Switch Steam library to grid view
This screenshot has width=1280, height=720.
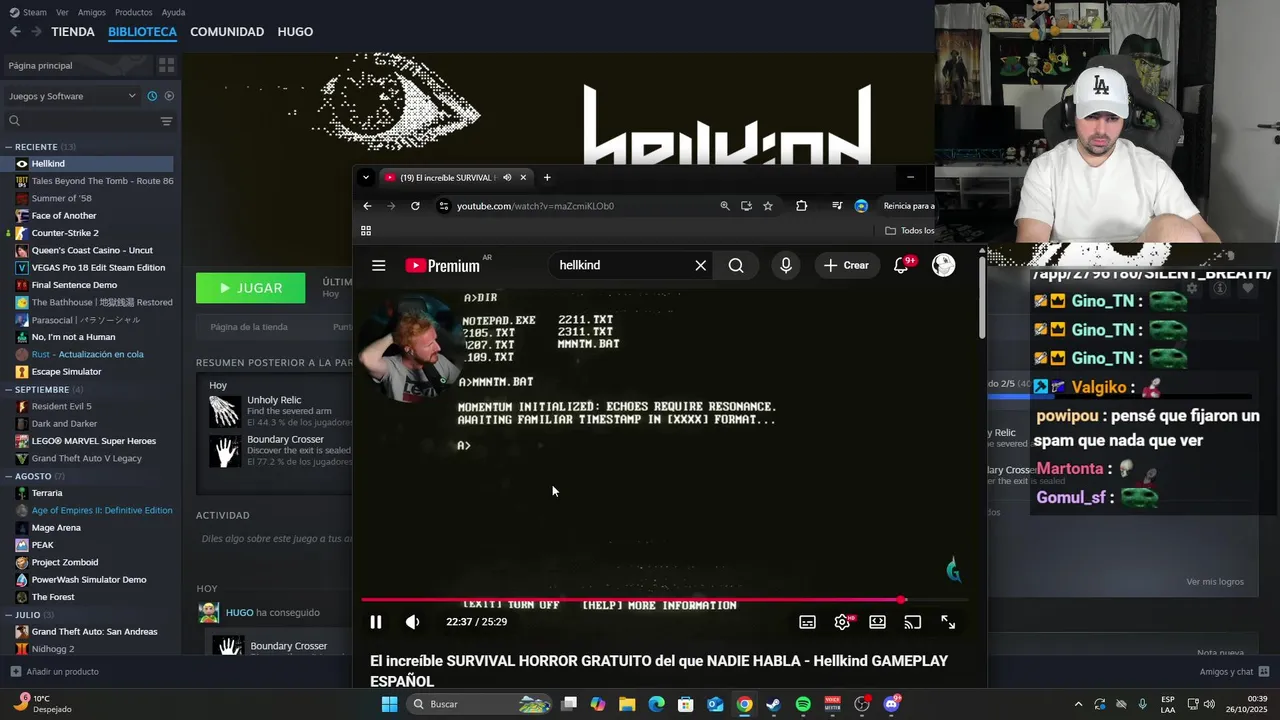(x=166, y=65)
